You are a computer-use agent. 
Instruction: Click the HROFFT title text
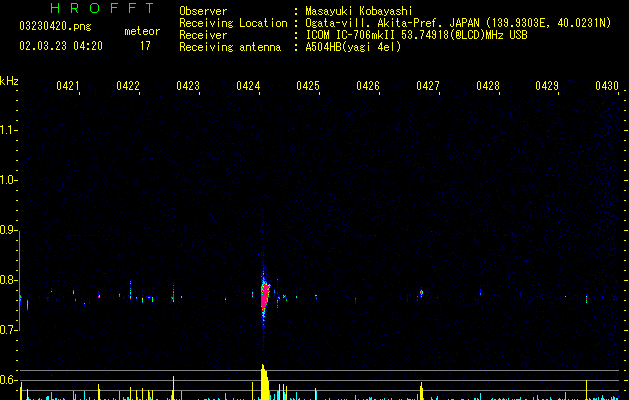tap(102, 8)
